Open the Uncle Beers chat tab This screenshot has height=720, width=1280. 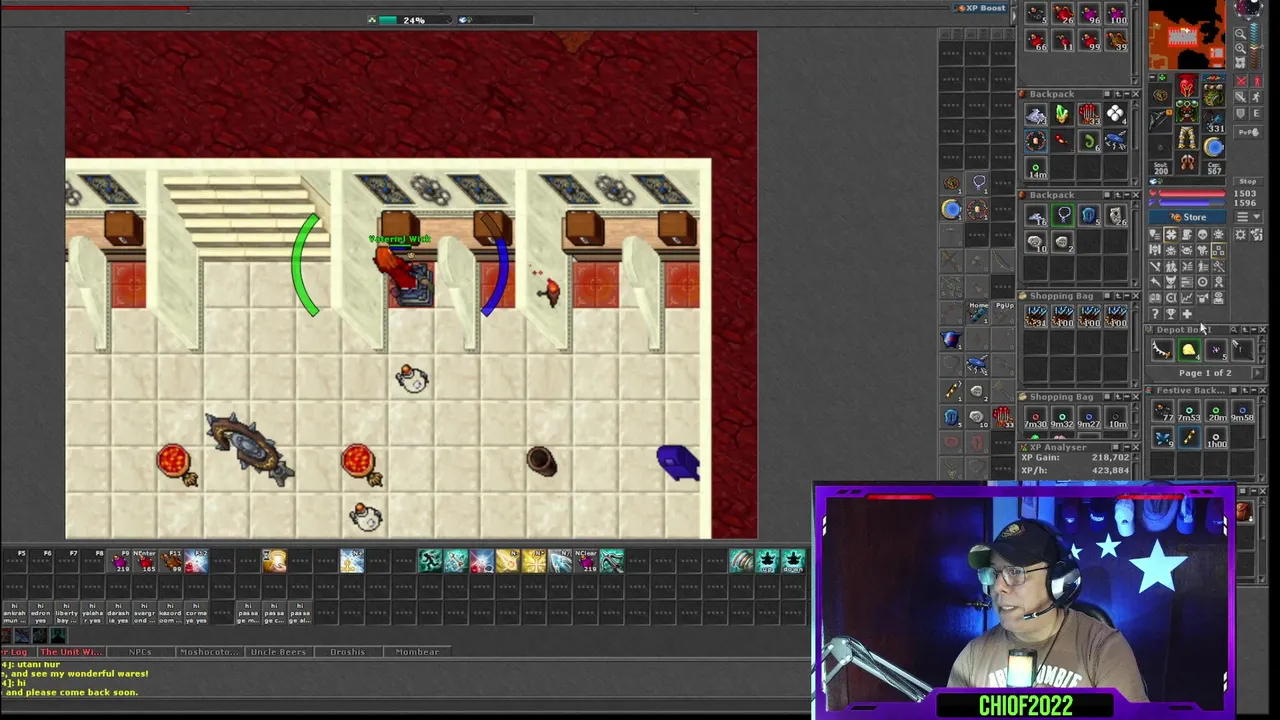[x=278, y=652]
